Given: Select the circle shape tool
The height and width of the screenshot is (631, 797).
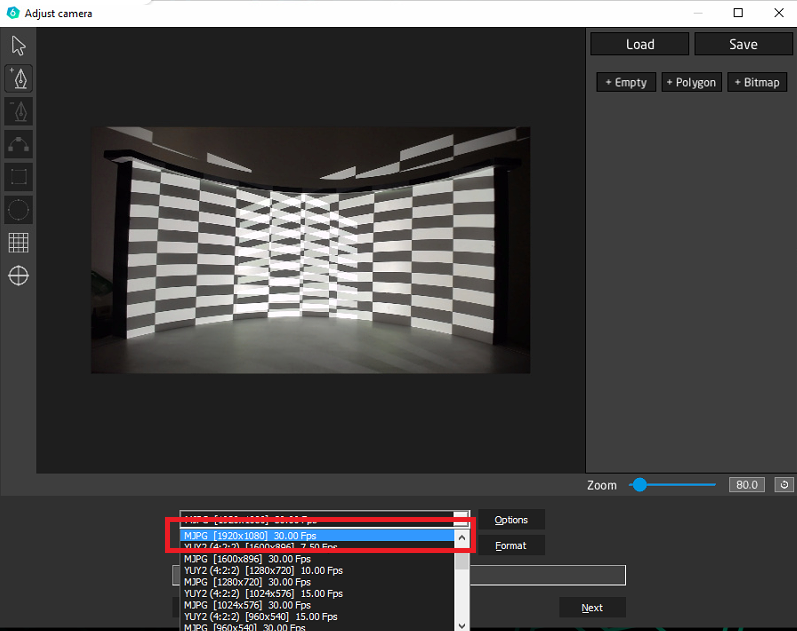Looking at the screenshot, I should pyautogui.click(x=18, y=210).
